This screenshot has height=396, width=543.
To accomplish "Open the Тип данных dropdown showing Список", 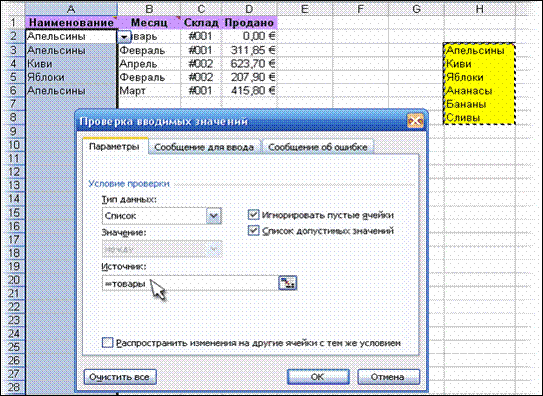I will tap(214, 216).
